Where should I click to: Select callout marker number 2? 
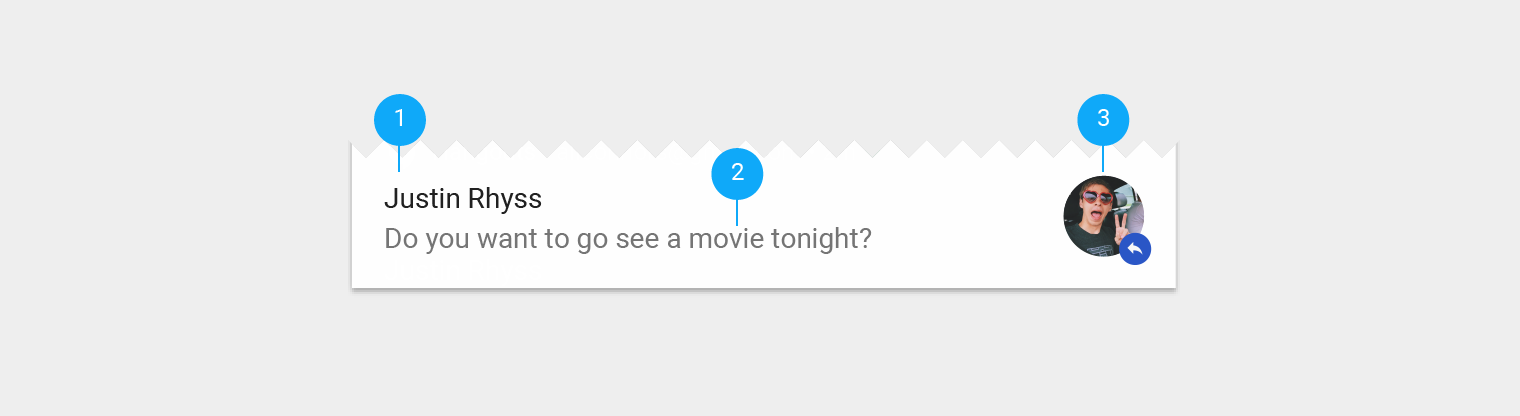(737, 174)
